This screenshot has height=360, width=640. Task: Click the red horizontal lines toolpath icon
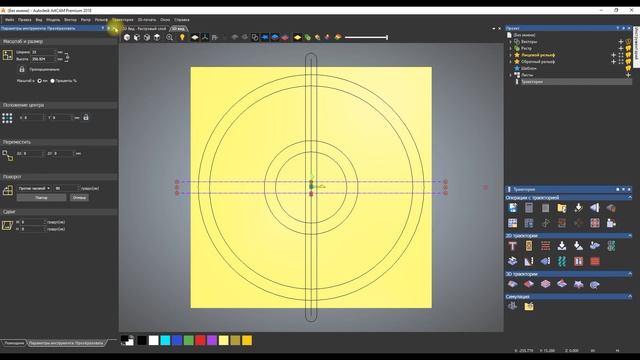point(545,246)
